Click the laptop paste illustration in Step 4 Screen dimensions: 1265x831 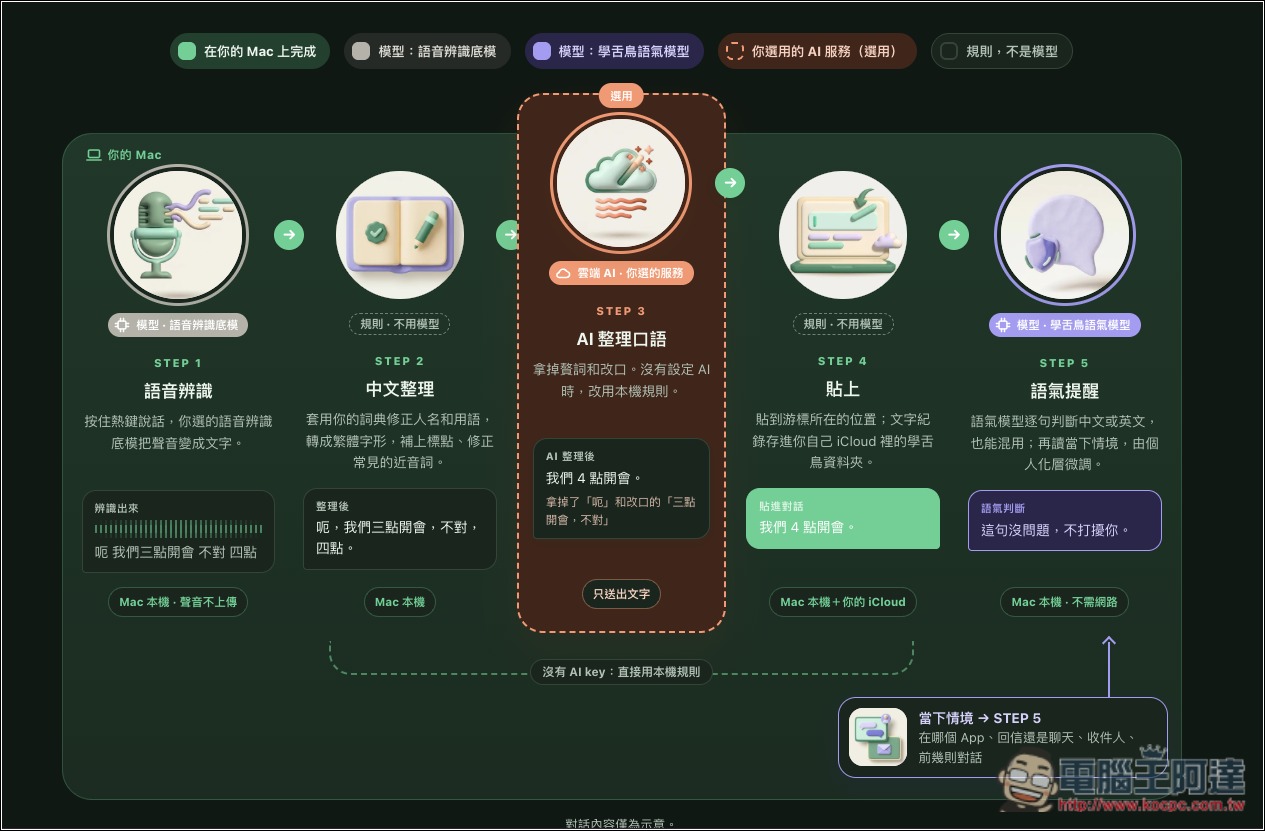pos(843,235)
